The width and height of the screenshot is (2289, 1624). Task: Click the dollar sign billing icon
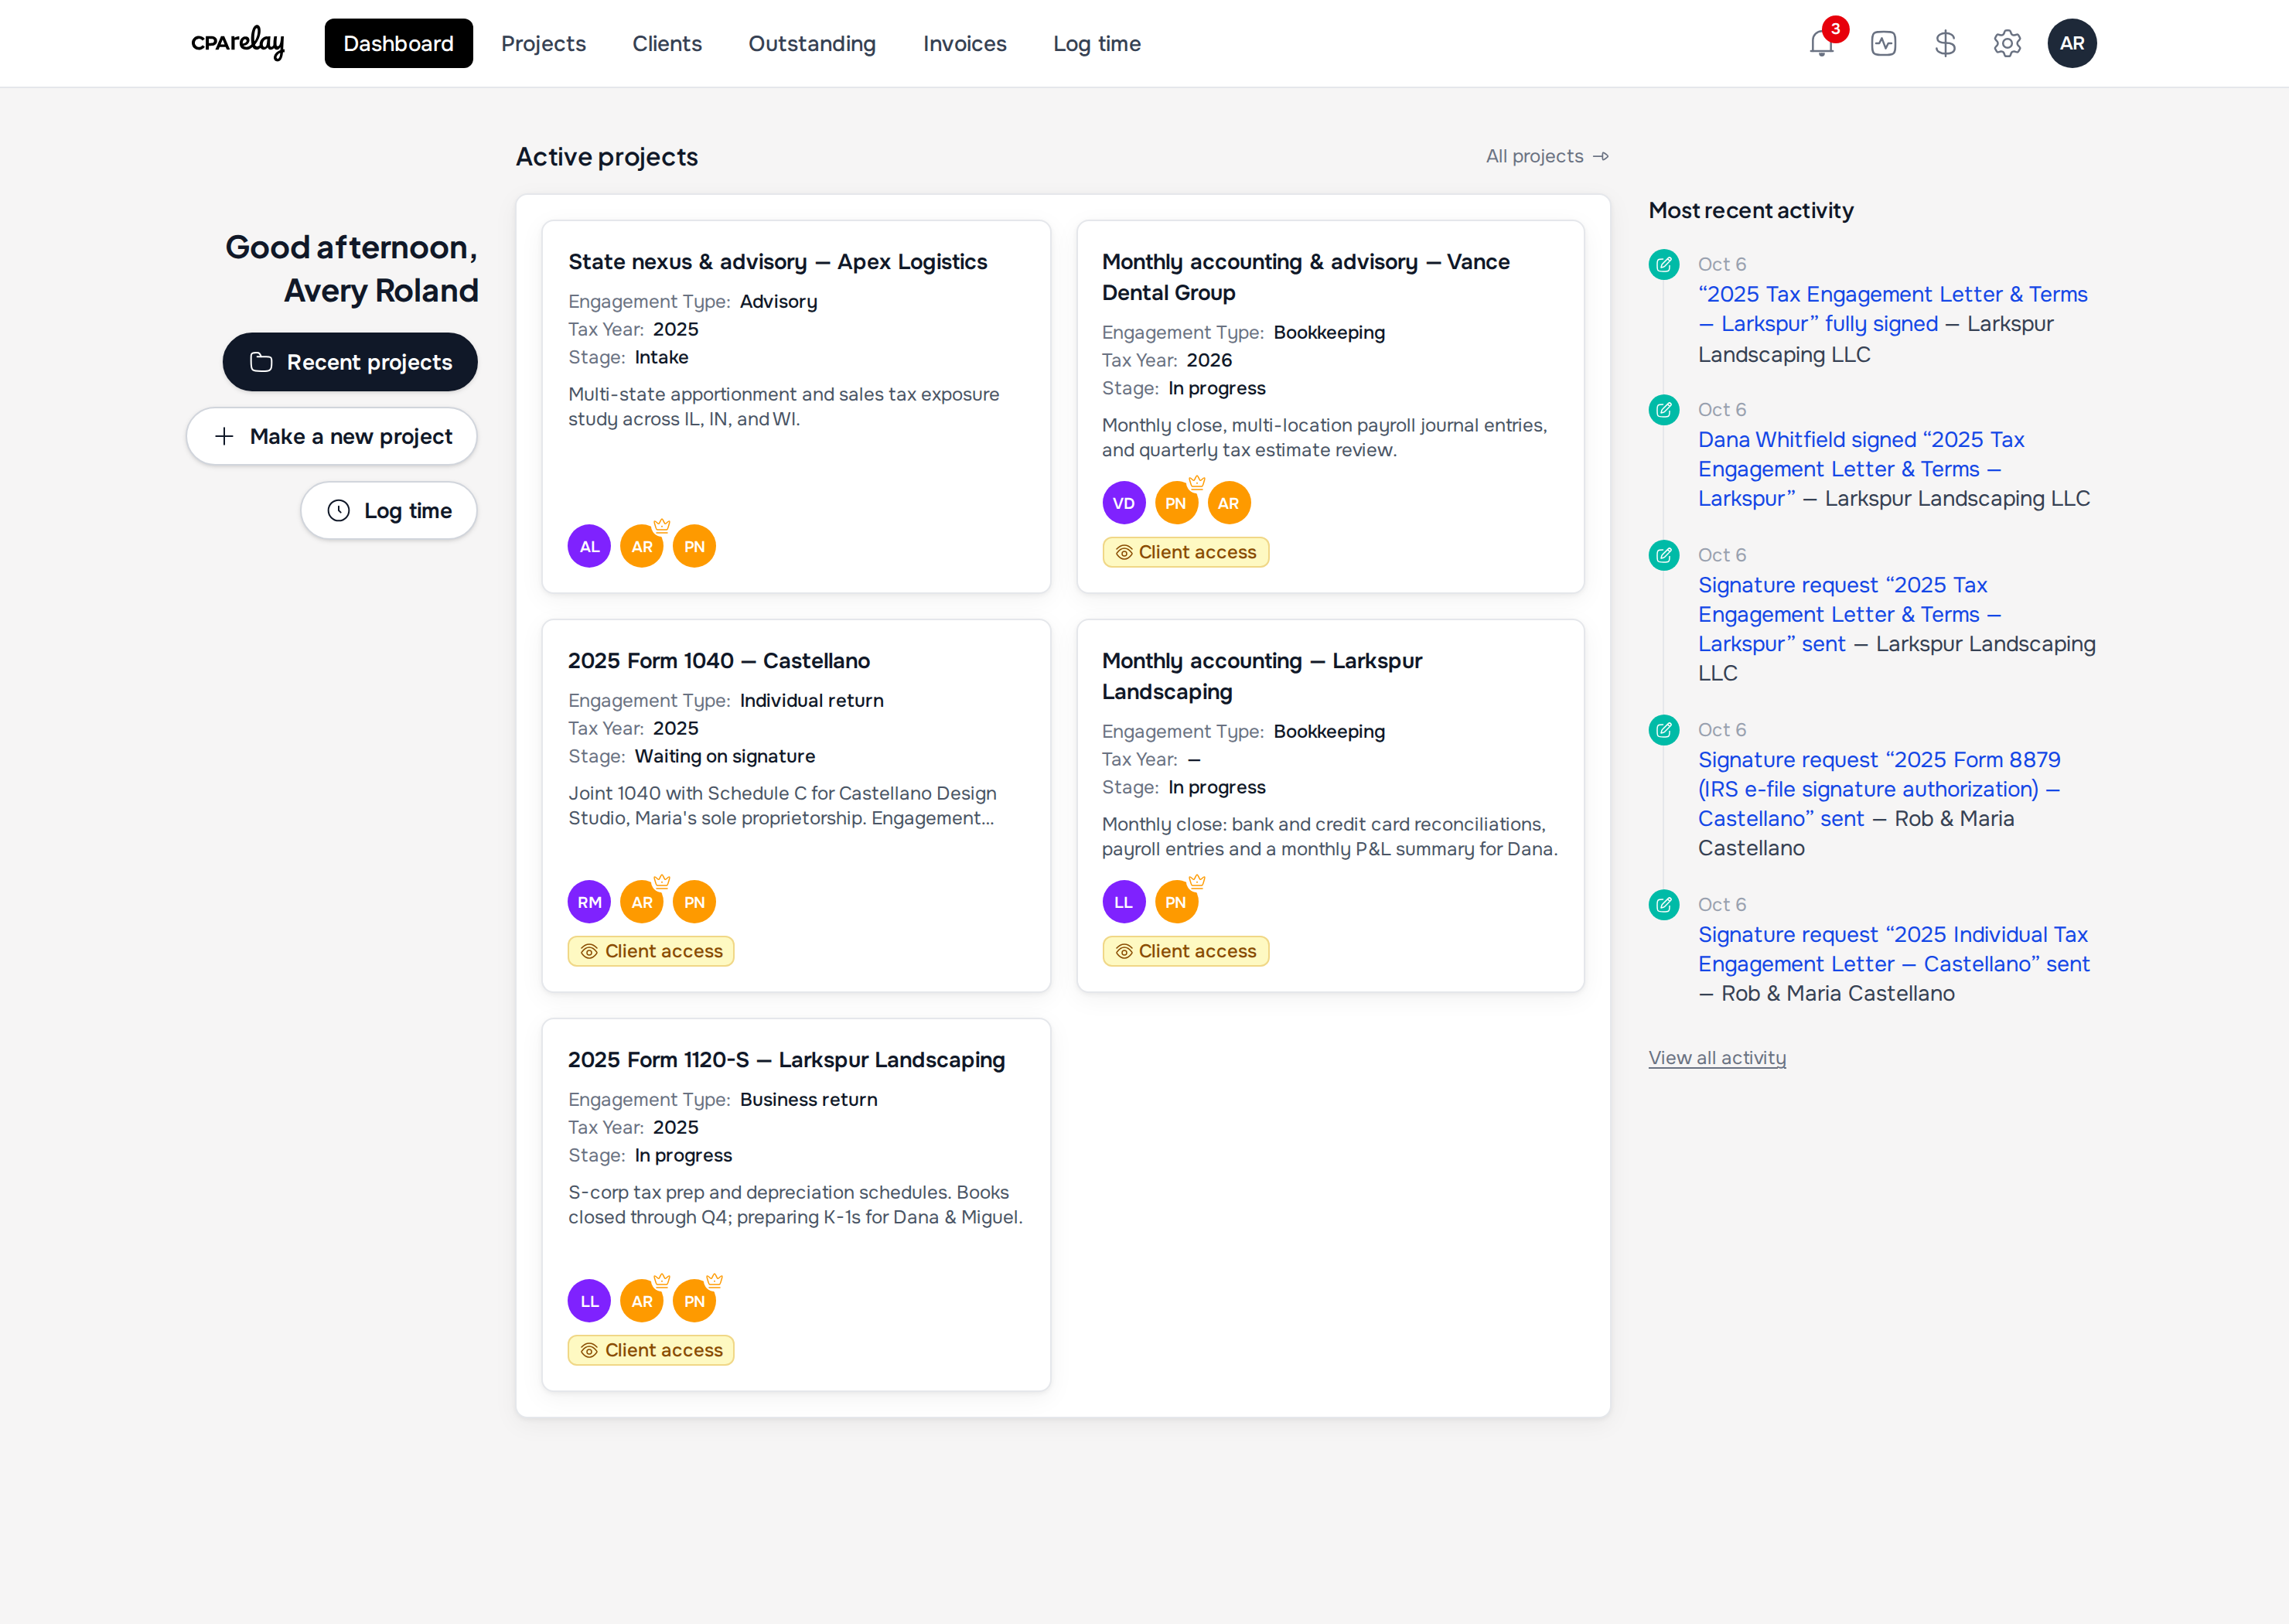(x=1945, y=43)
